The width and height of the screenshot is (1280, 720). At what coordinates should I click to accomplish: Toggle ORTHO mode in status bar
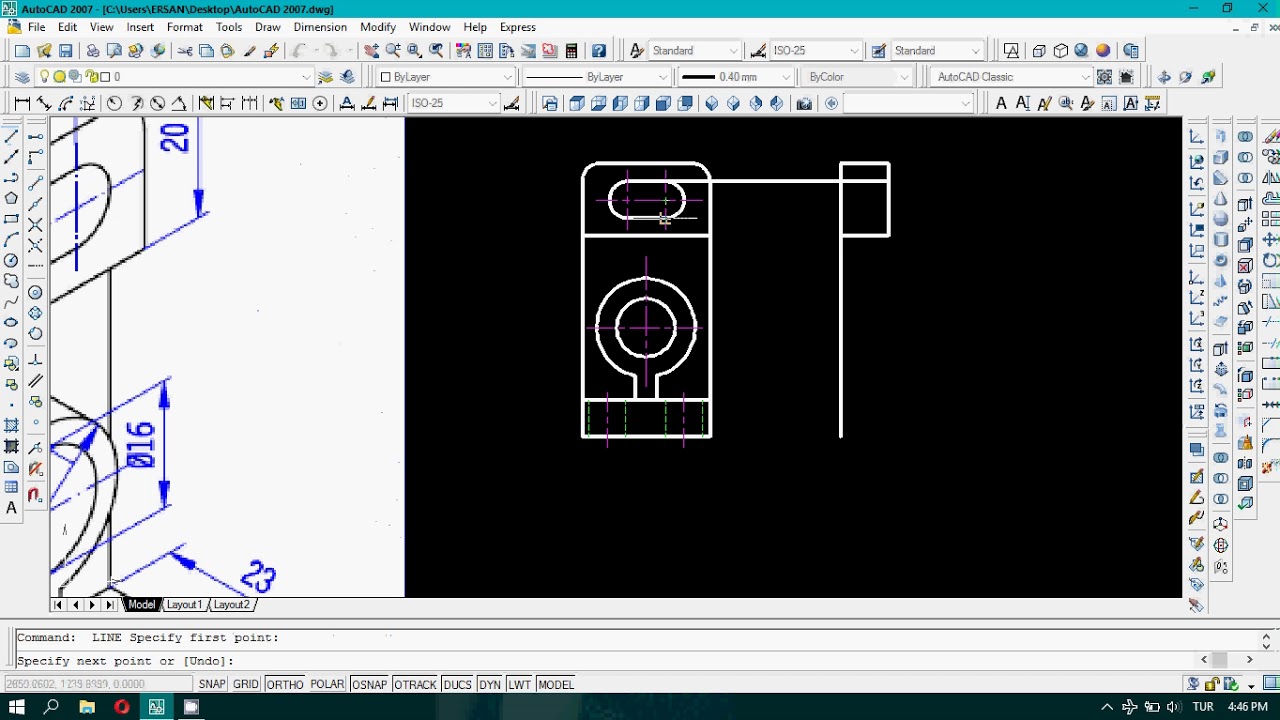[285, 685]
